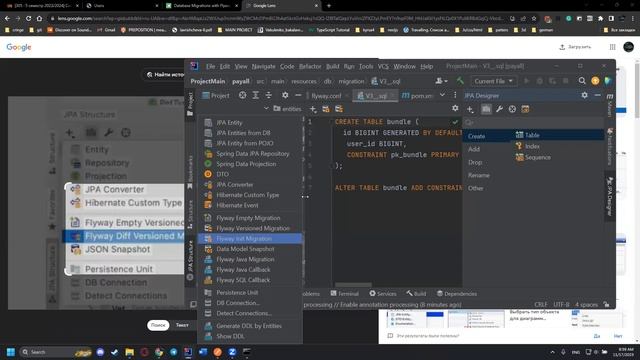Switch to flyway.conf editor tab
The image size is (640, 360).
(326, 96)
